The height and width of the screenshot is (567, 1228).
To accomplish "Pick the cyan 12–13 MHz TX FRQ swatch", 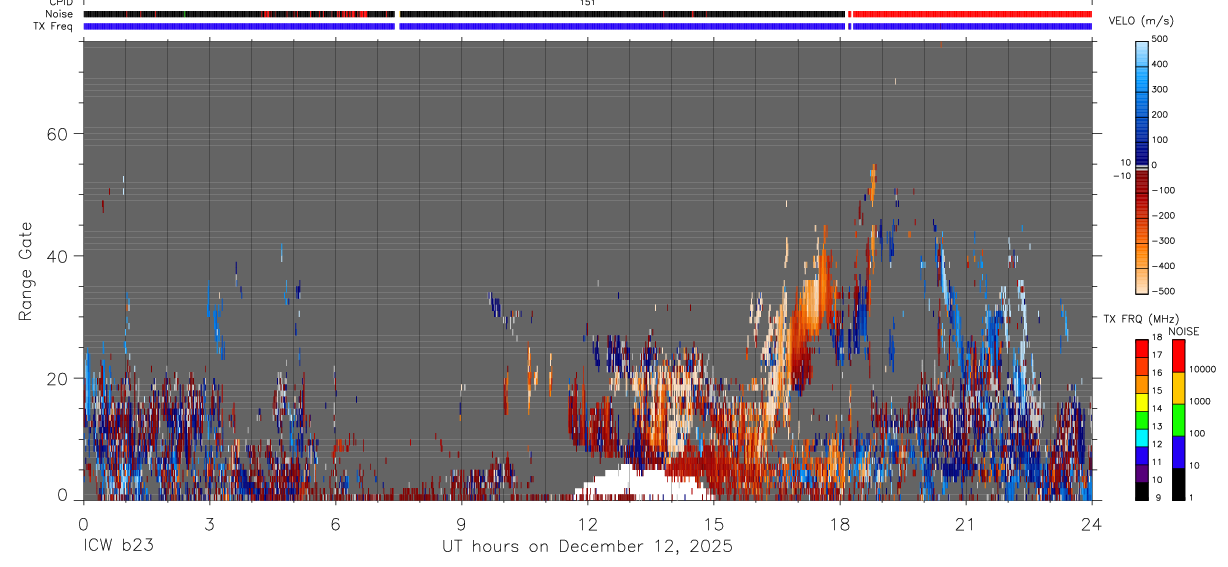I will pyautogui.click(x=1142, y=438).
